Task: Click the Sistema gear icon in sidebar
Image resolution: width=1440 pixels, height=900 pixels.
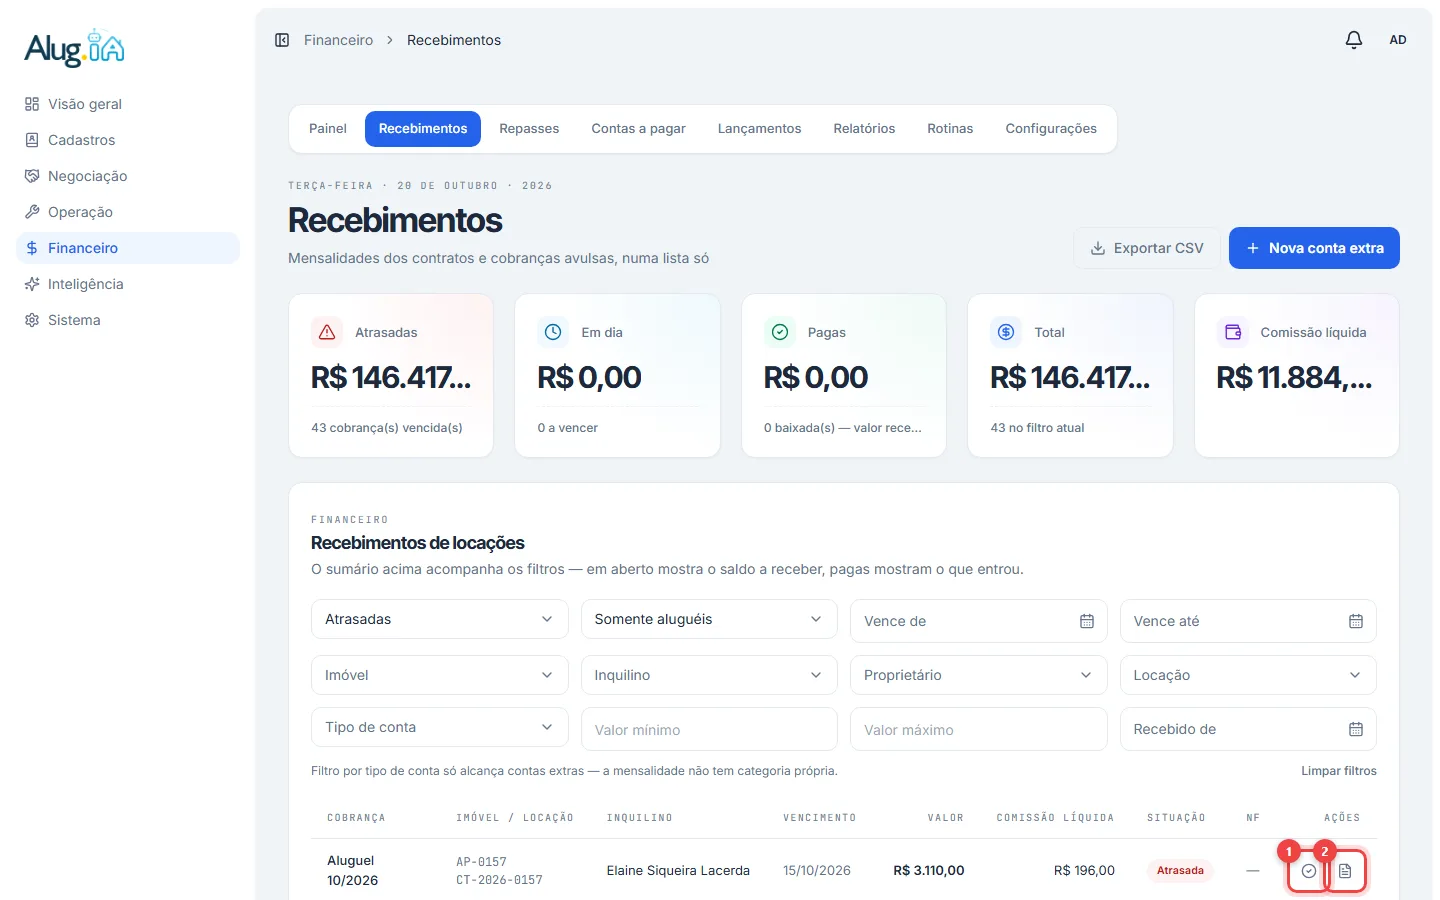Action: [32, 320]
